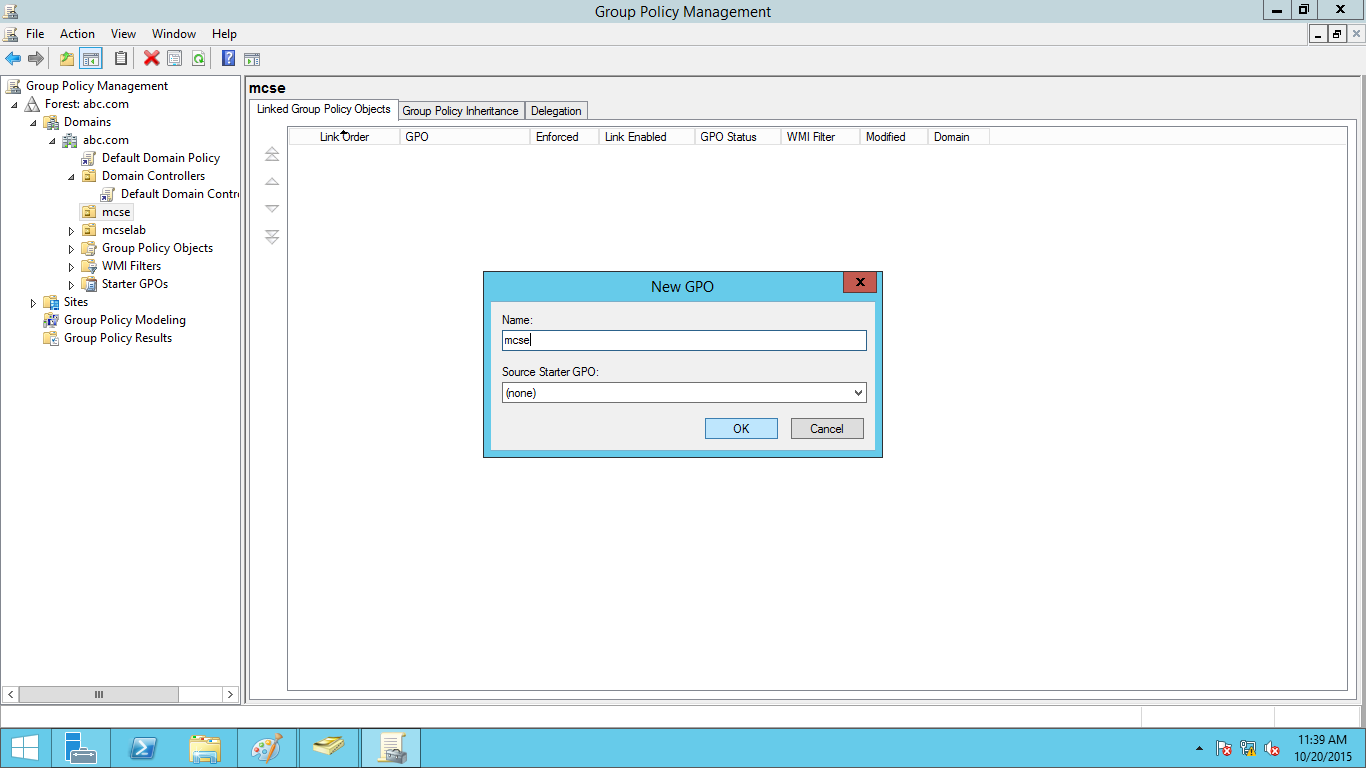Open the Action menu
This screenshot has width=1366, height=768.
click(x=77, y=34)
